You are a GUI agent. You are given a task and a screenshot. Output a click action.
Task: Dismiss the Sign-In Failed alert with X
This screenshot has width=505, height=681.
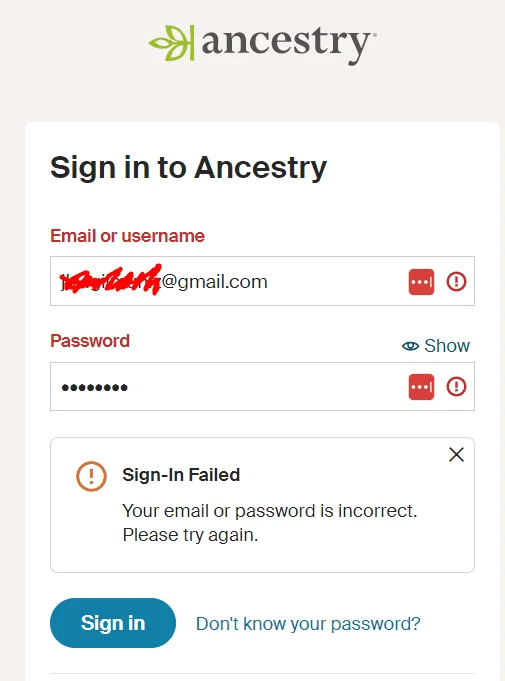(456, 455)
